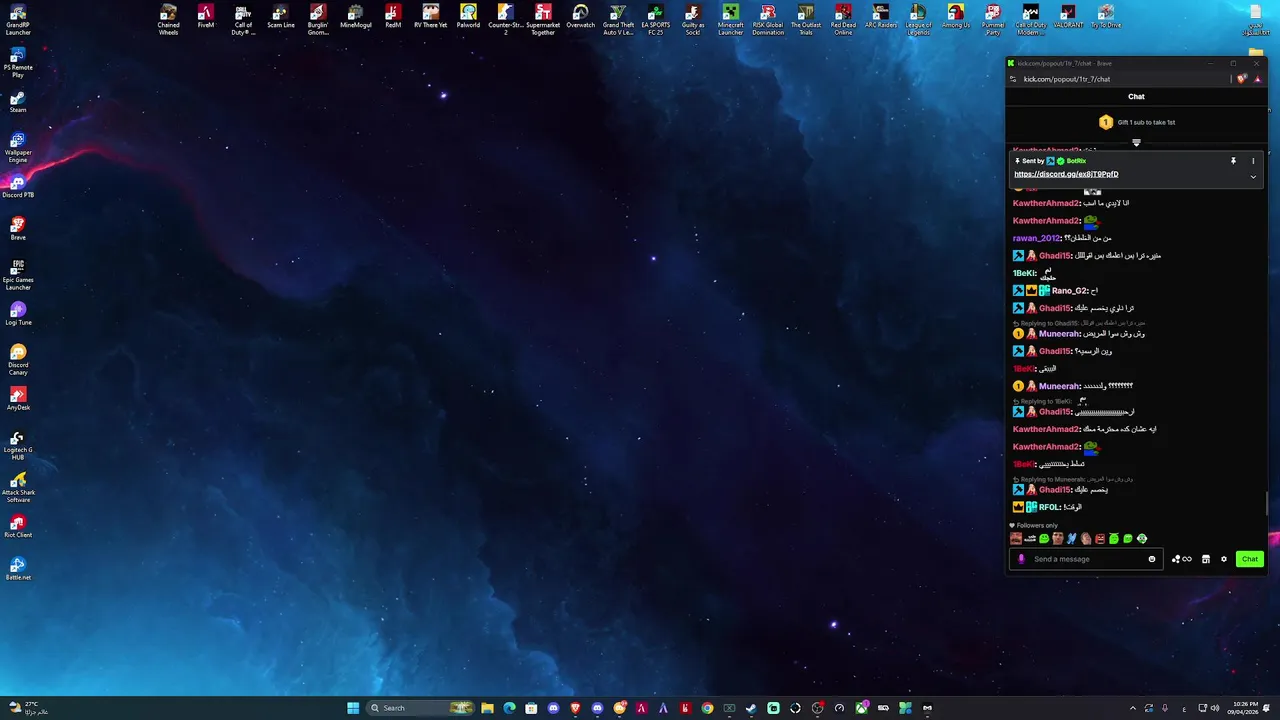Open the discord.gg invite link
This screenshot has width=1280, height=720.
point(1066,174)
